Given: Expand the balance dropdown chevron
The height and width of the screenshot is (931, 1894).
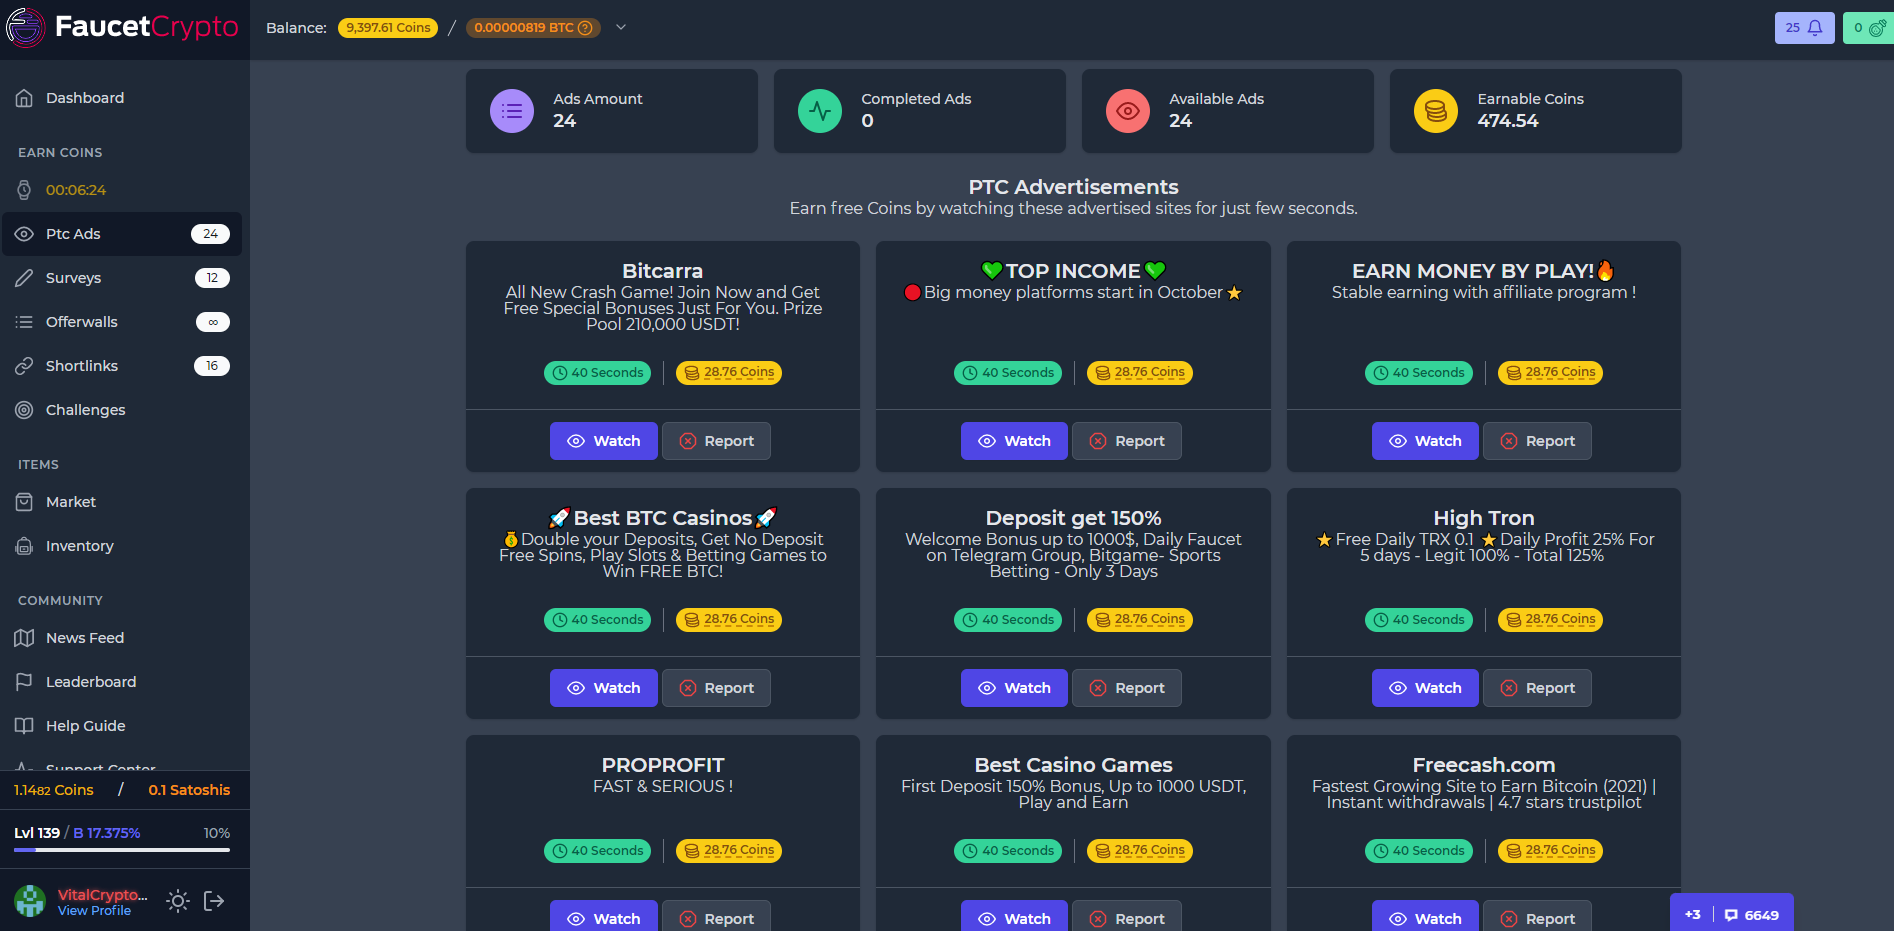Looking at the screenshot, I should pyautogui.click(x=621, y=28).
